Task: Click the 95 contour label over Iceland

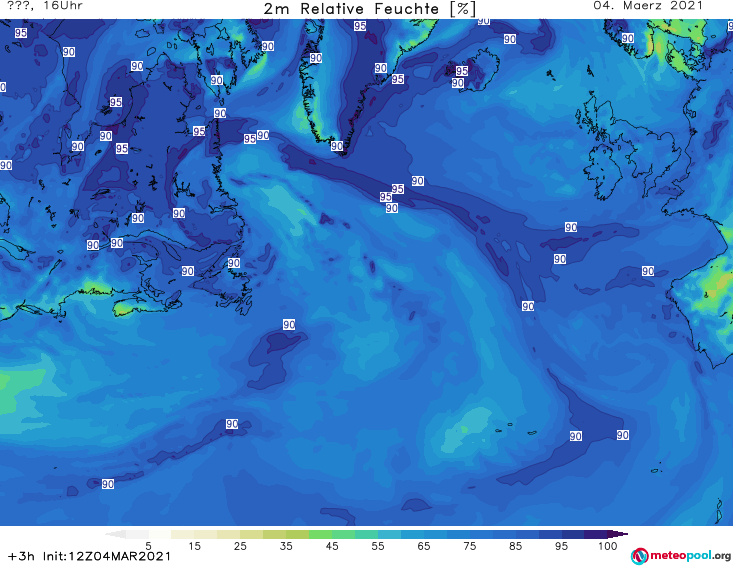Action: click(462, 71)
